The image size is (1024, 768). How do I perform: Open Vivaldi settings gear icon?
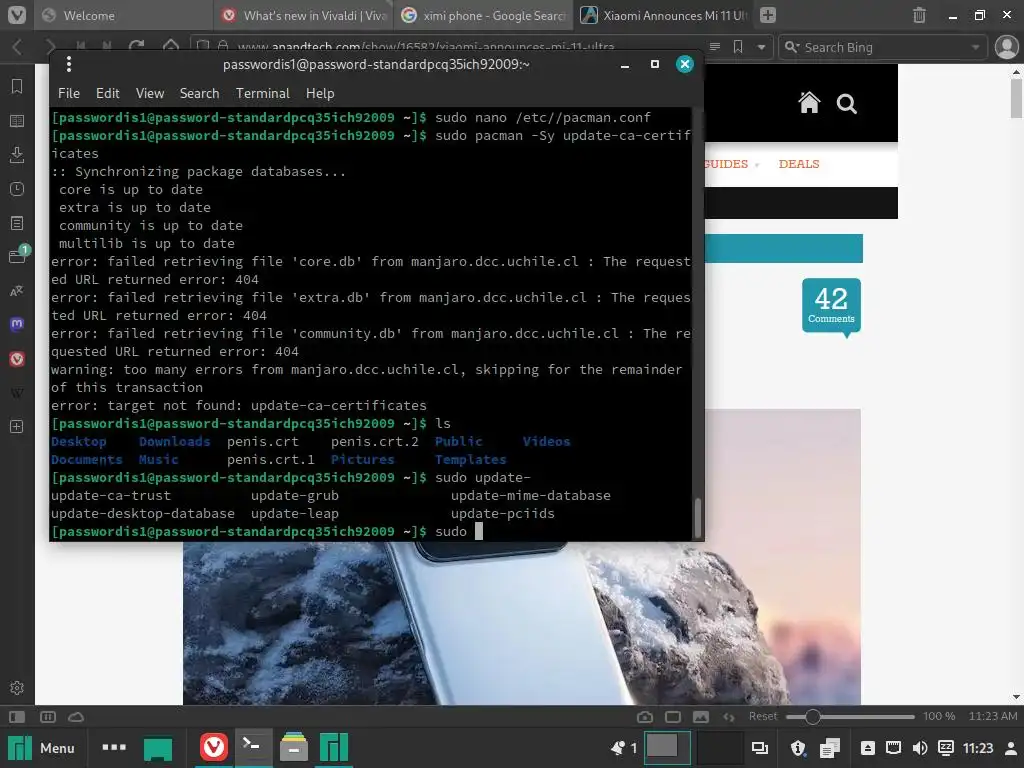click(x=17, y=688)
